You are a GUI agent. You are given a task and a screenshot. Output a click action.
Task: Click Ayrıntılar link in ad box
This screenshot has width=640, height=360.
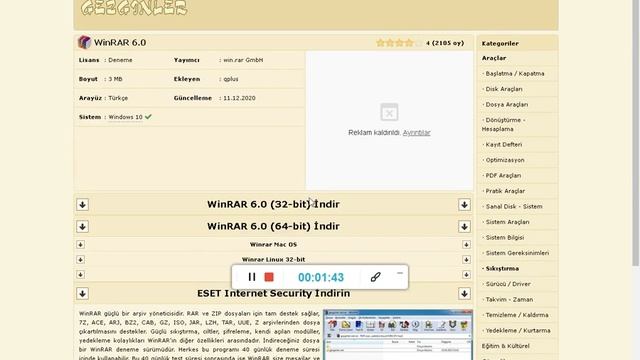pos(416,133)
